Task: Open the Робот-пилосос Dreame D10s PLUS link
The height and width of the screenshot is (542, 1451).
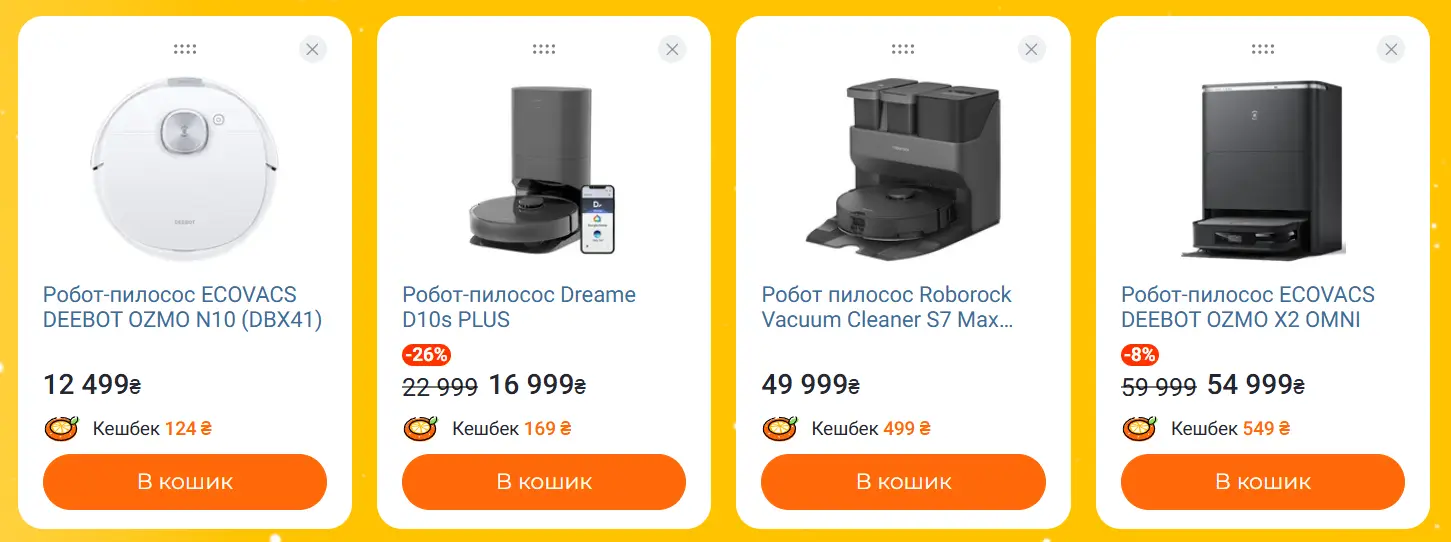Action: pyautogui.click(x=519, y=307)
